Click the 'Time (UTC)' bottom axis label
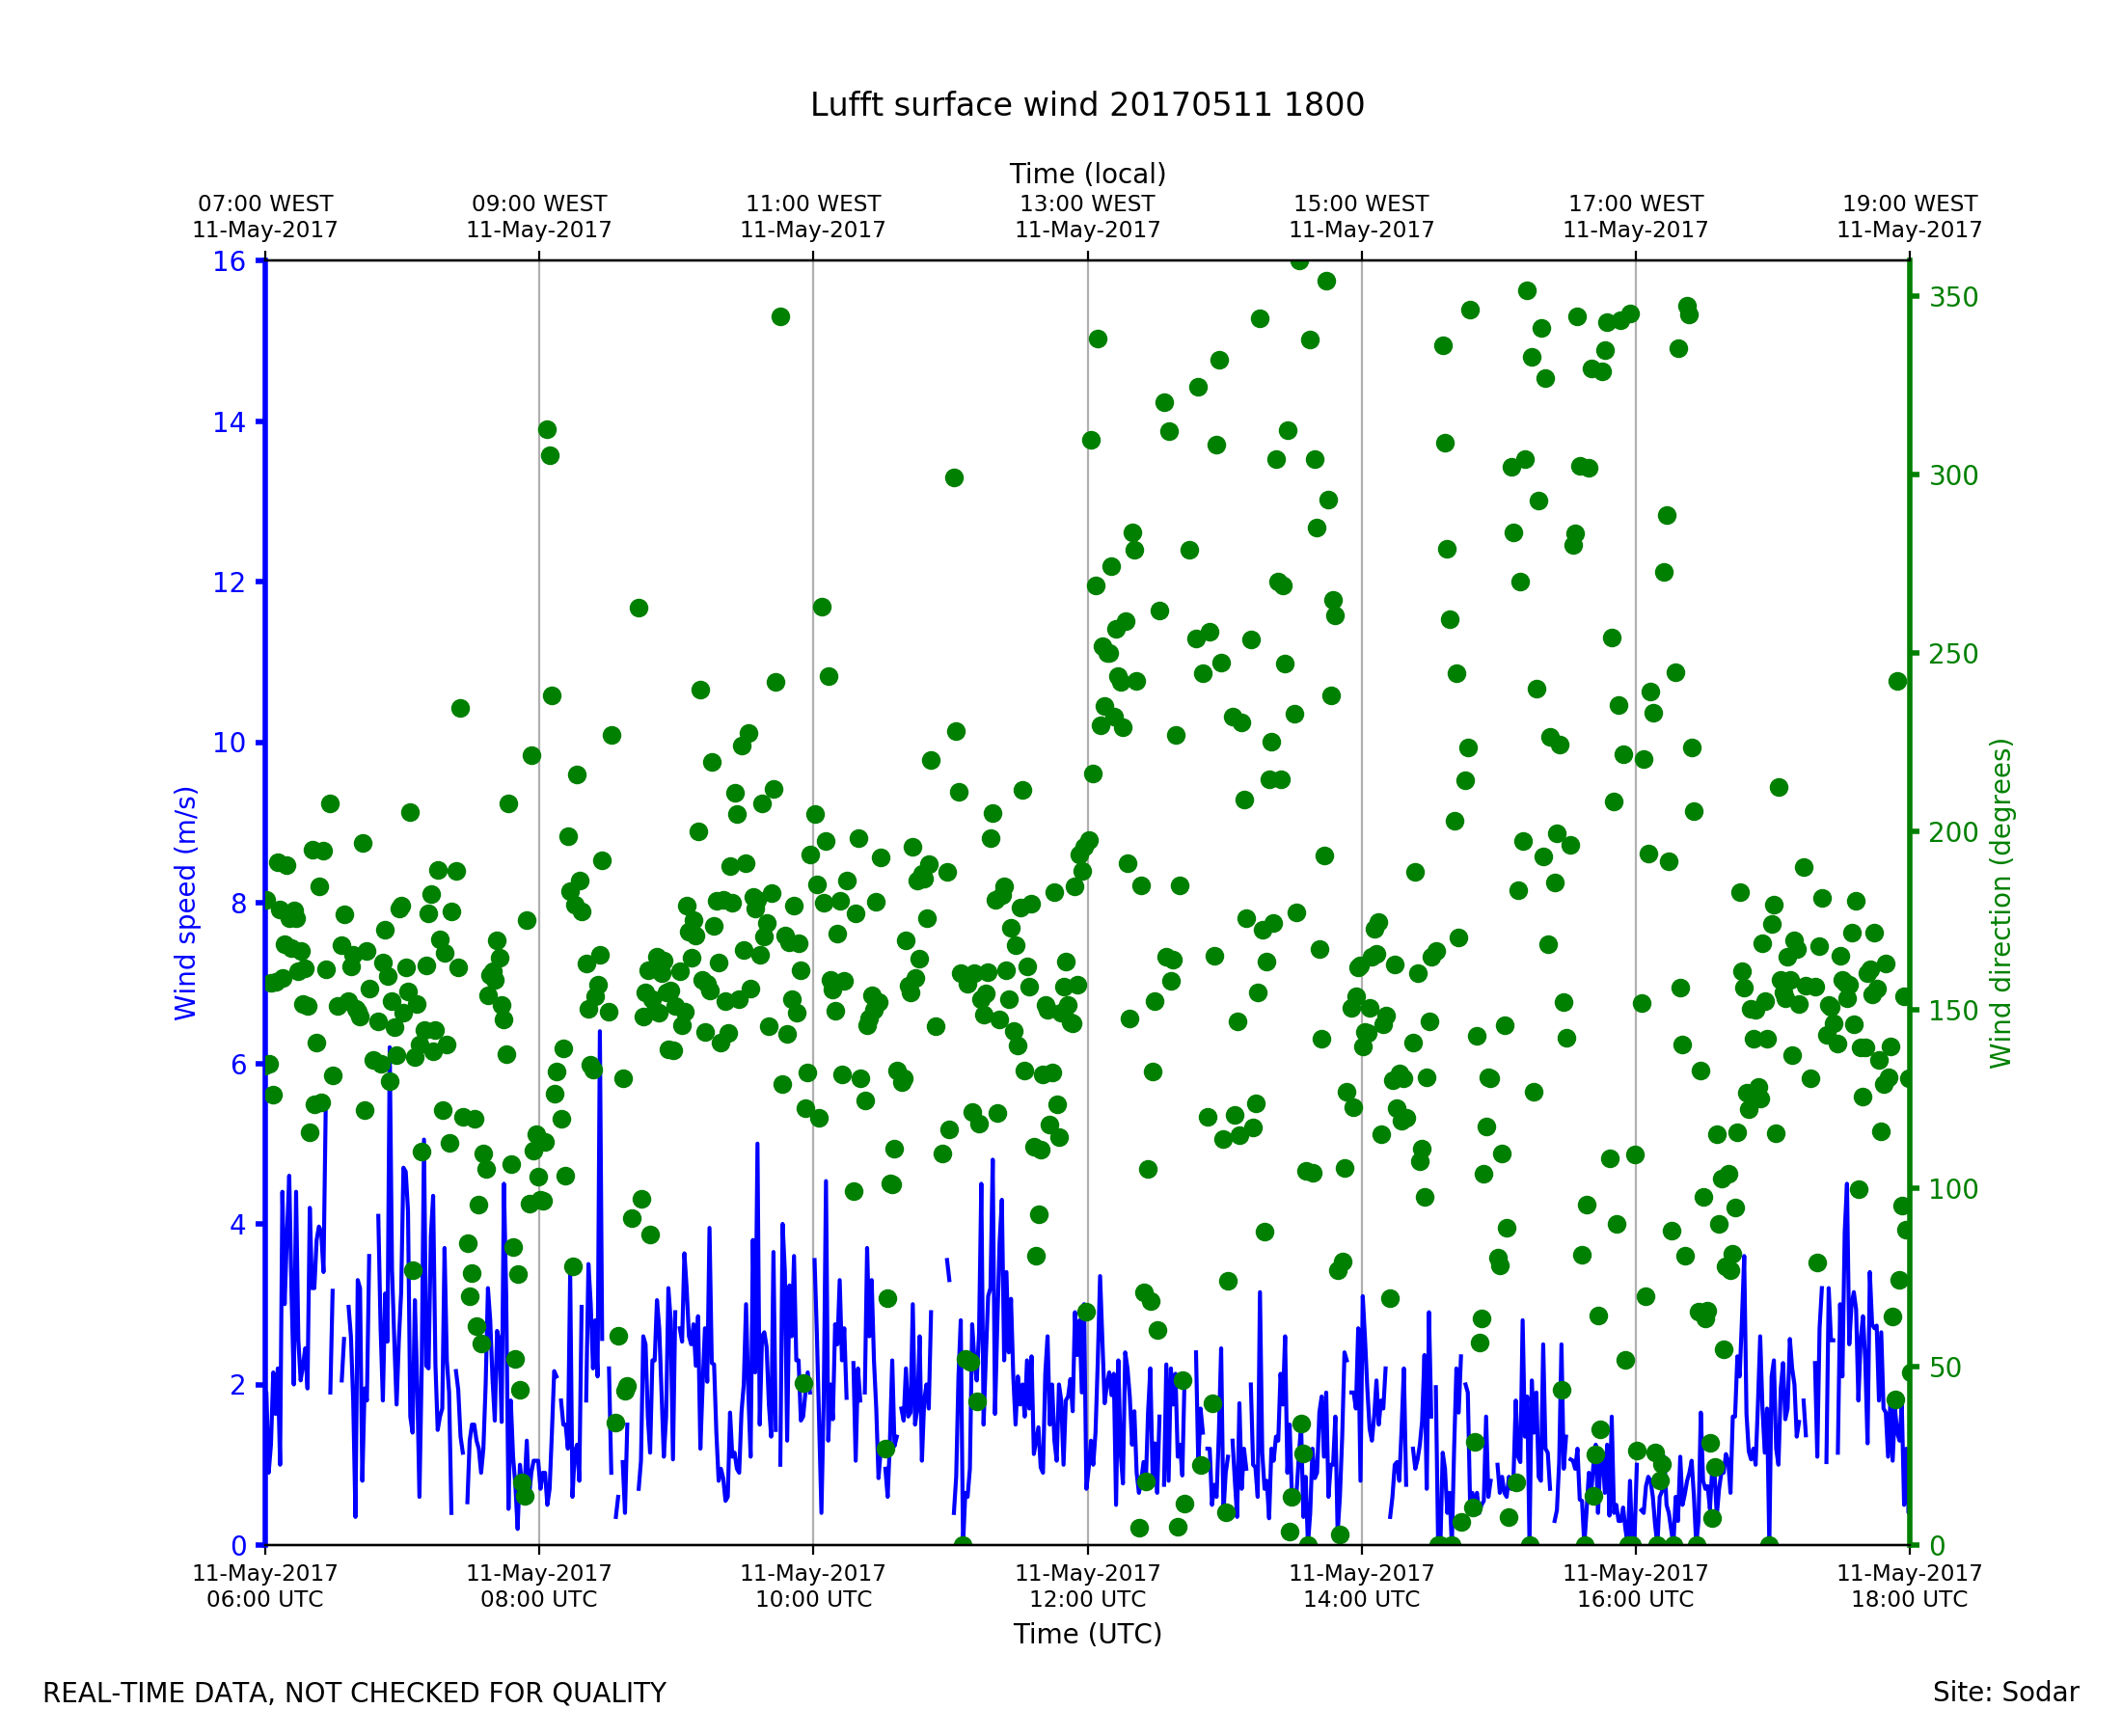 pyautogui.click(x=1087, y=1634)
